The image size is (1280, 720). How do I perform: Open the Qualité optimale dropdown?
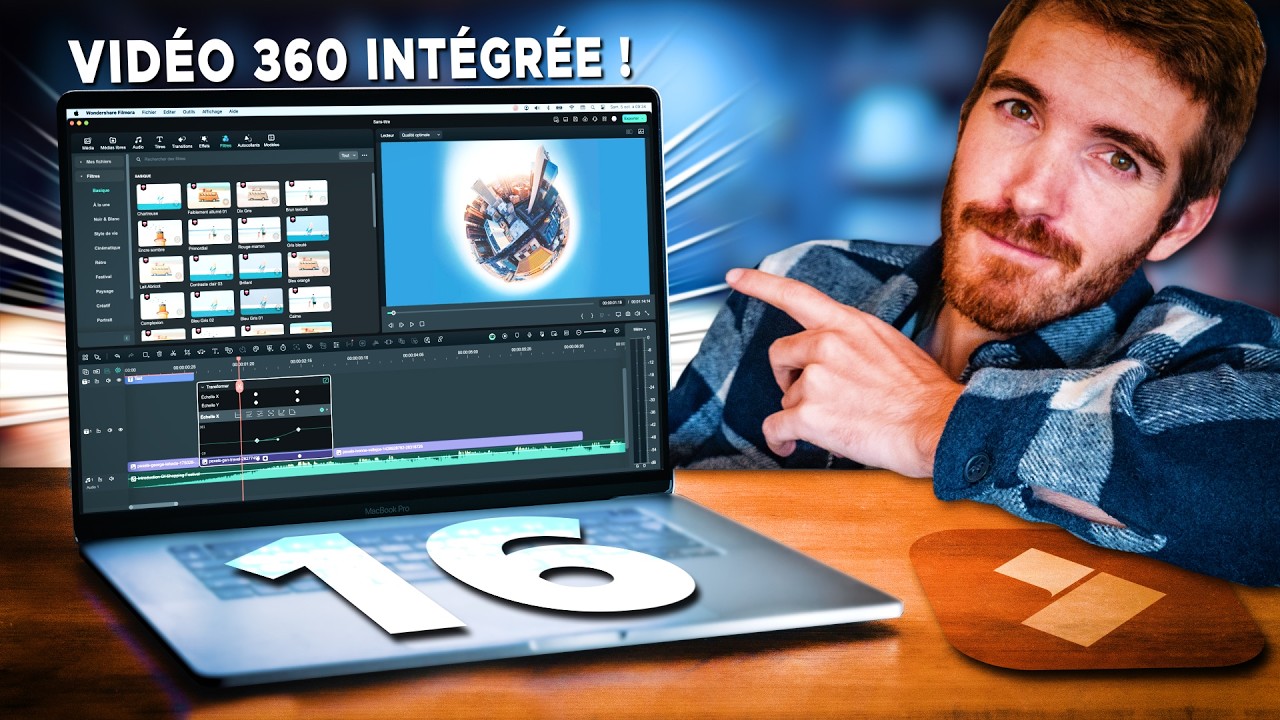421,134
